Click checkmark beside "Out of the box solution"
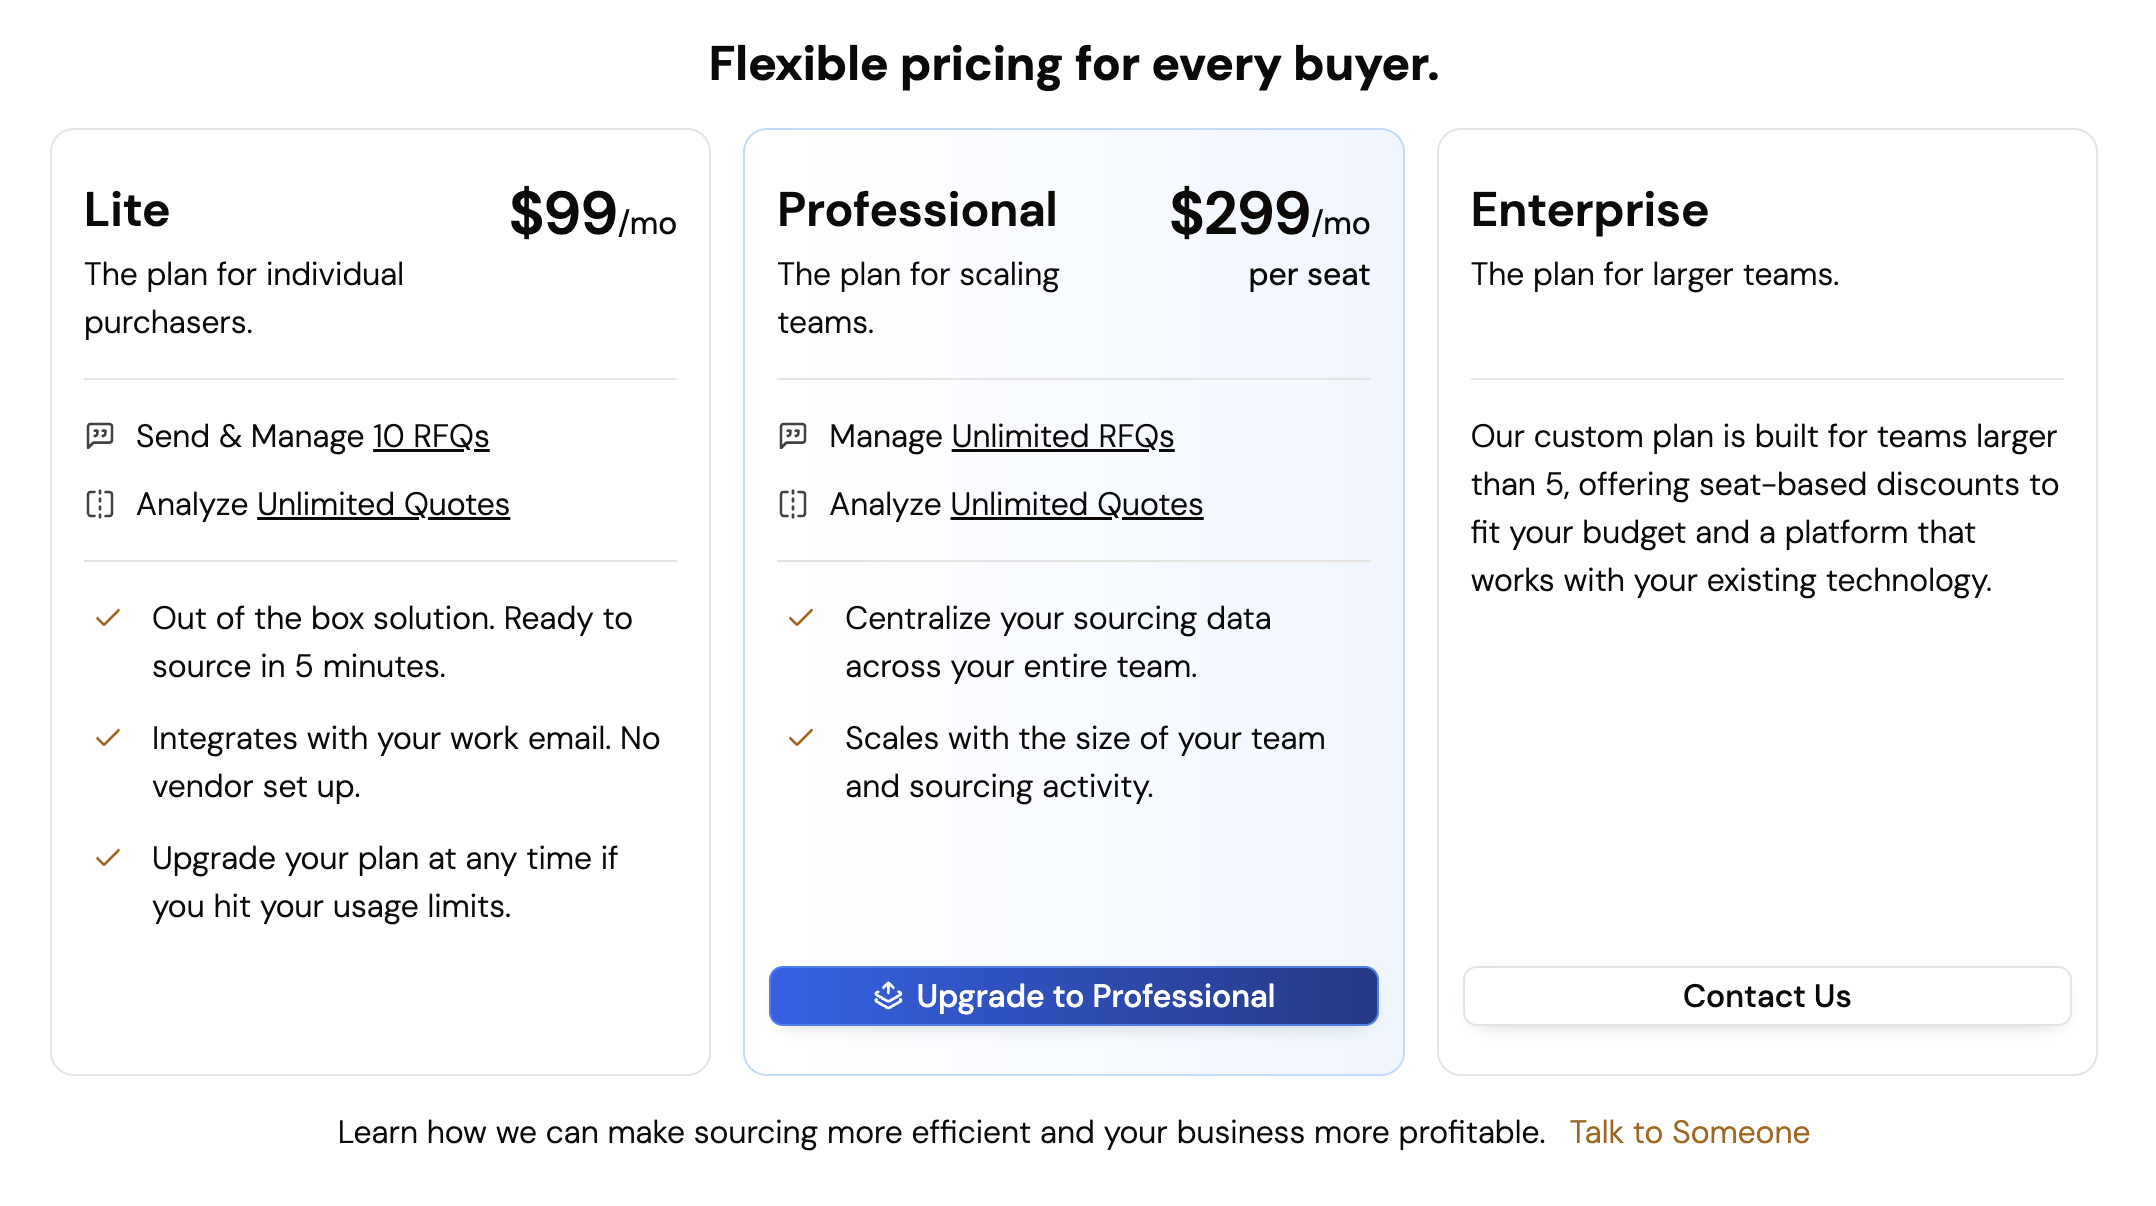 [x=108, y=618]
